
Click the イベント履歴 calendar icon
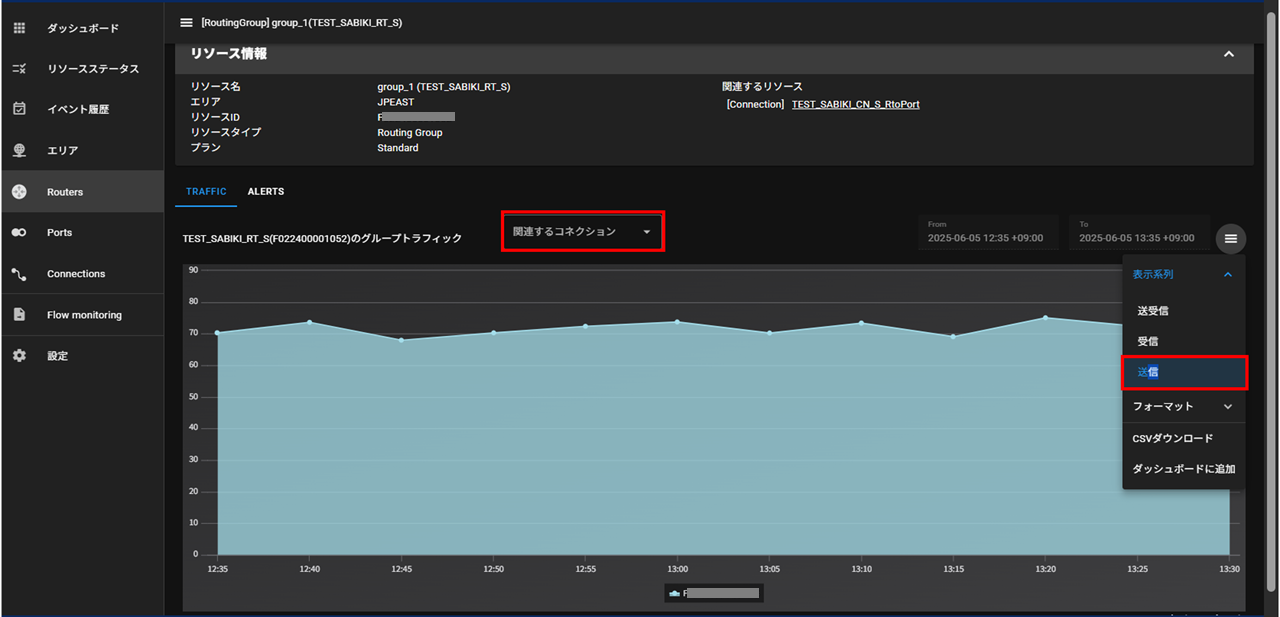(x=19, y=109)
